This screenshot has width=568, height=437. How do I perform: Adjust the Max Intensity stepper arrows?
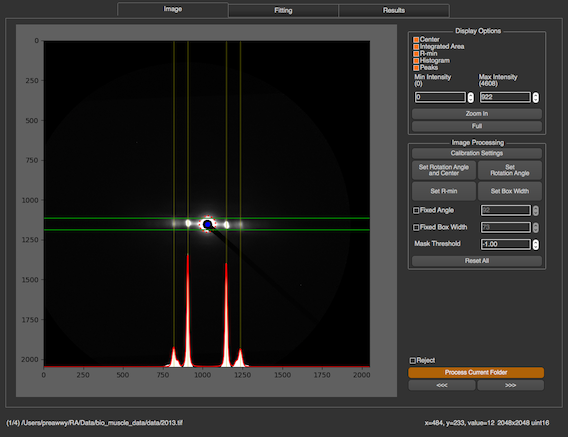tap(535, 97)
